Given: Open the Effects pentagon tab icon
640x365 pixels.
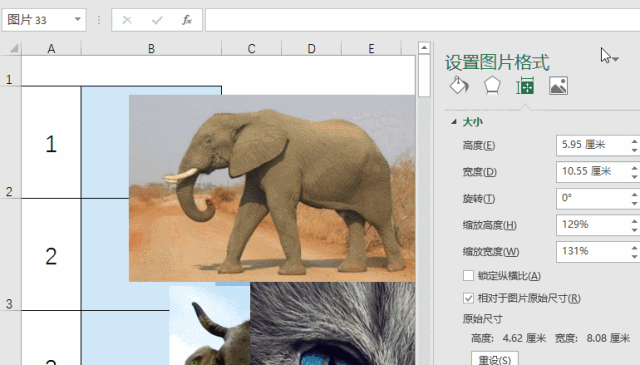Looking at the screenshot, I should click(492, 86).
